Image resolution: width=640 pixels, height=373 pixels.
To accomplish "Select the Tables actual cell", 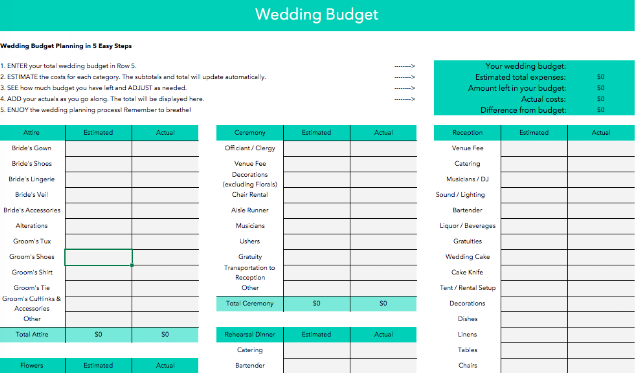I will coord(601,350).
